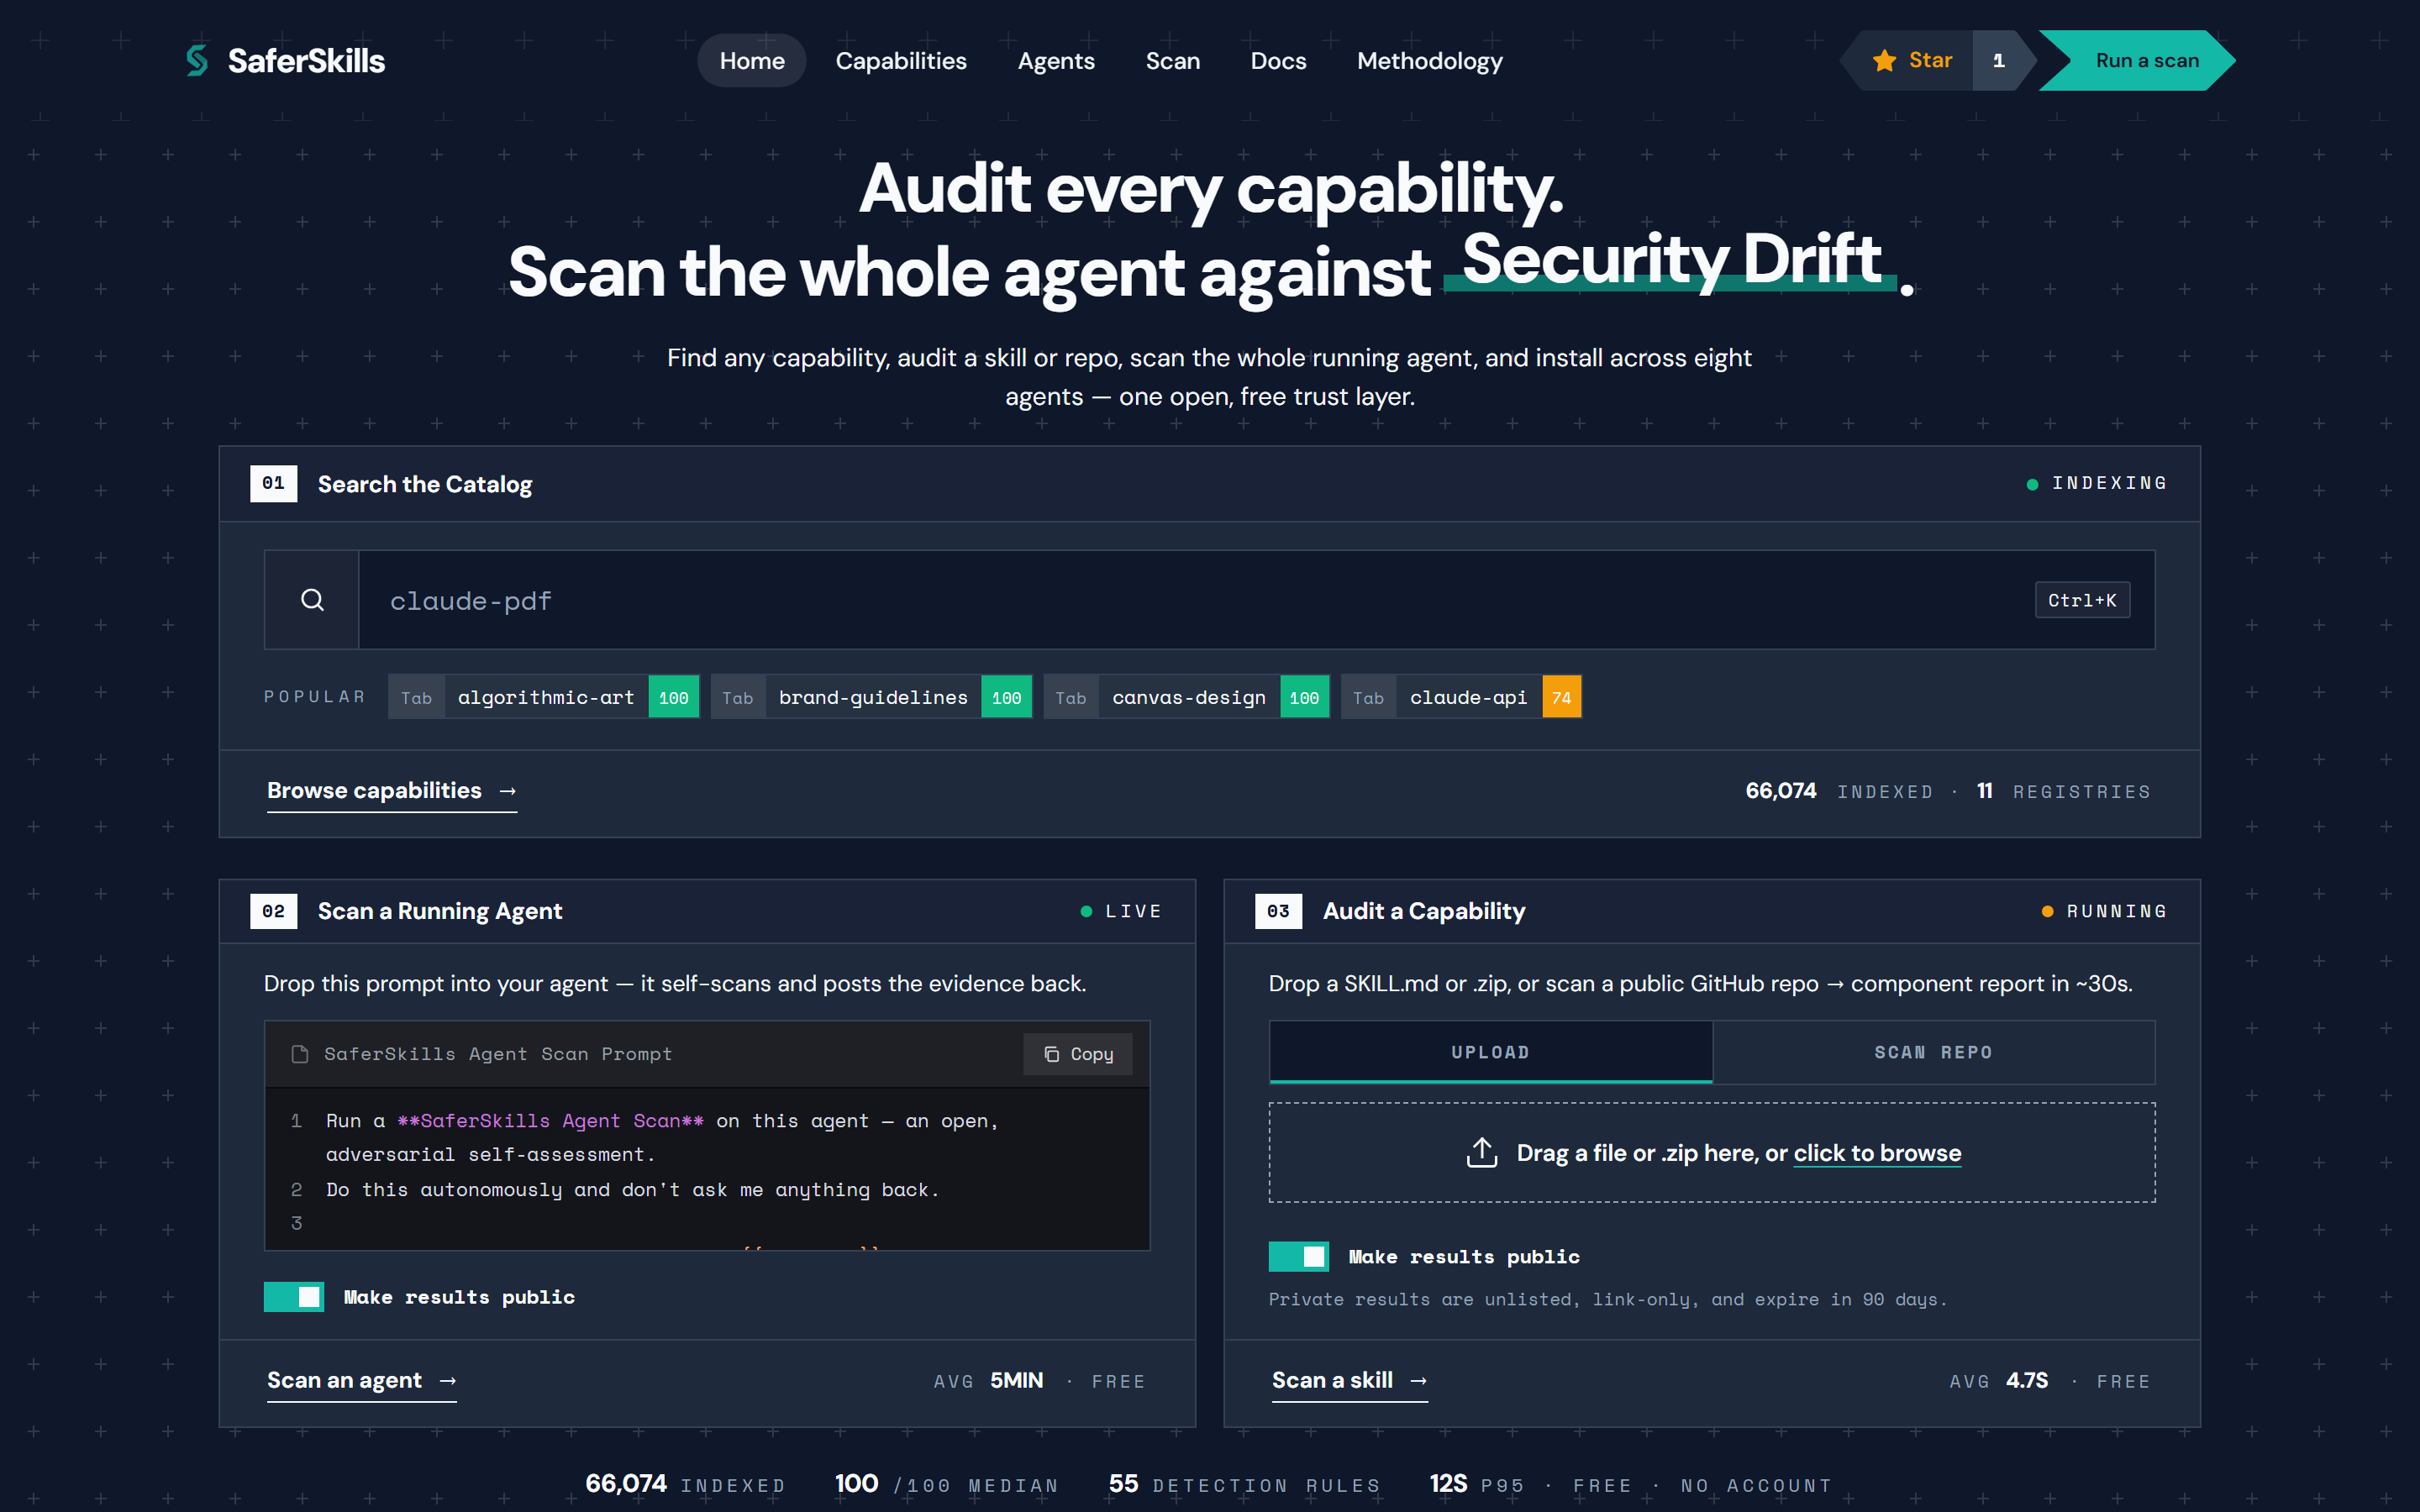Click the AVG 4.7S text

click(x=1998, y=1381)
